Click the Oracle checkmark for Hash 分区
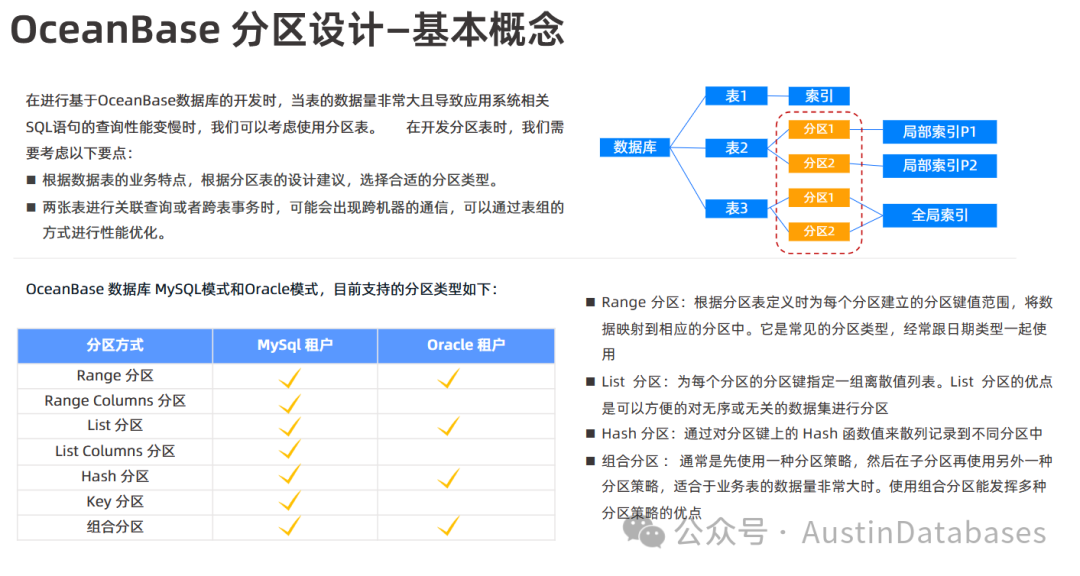Viewport: 1080px width, 576px height. [x=448, y=477]
